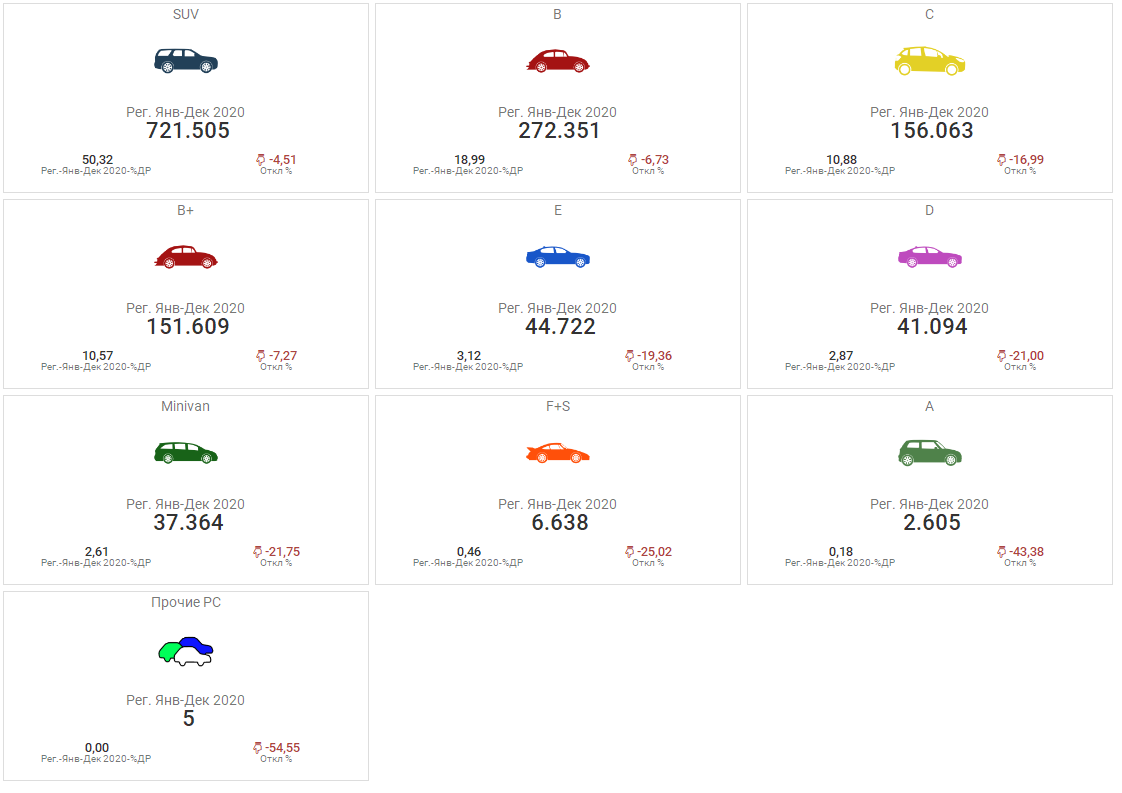Select the purple D segment car icon
The image size is (1122, 793).
[x=930, y=256]
